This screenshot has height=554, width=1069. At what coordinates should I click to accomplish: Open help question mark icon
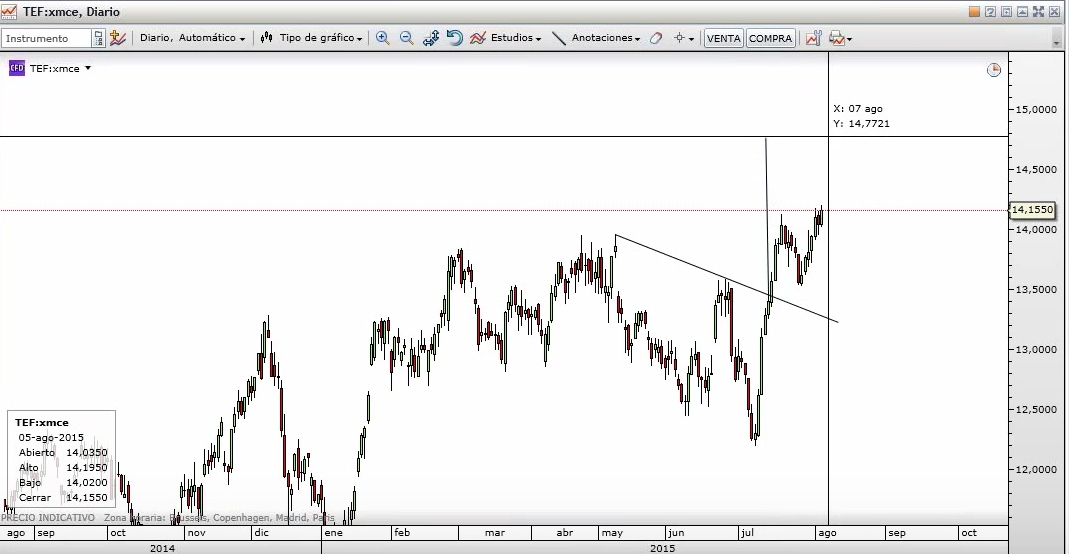[x=991, y=12]
